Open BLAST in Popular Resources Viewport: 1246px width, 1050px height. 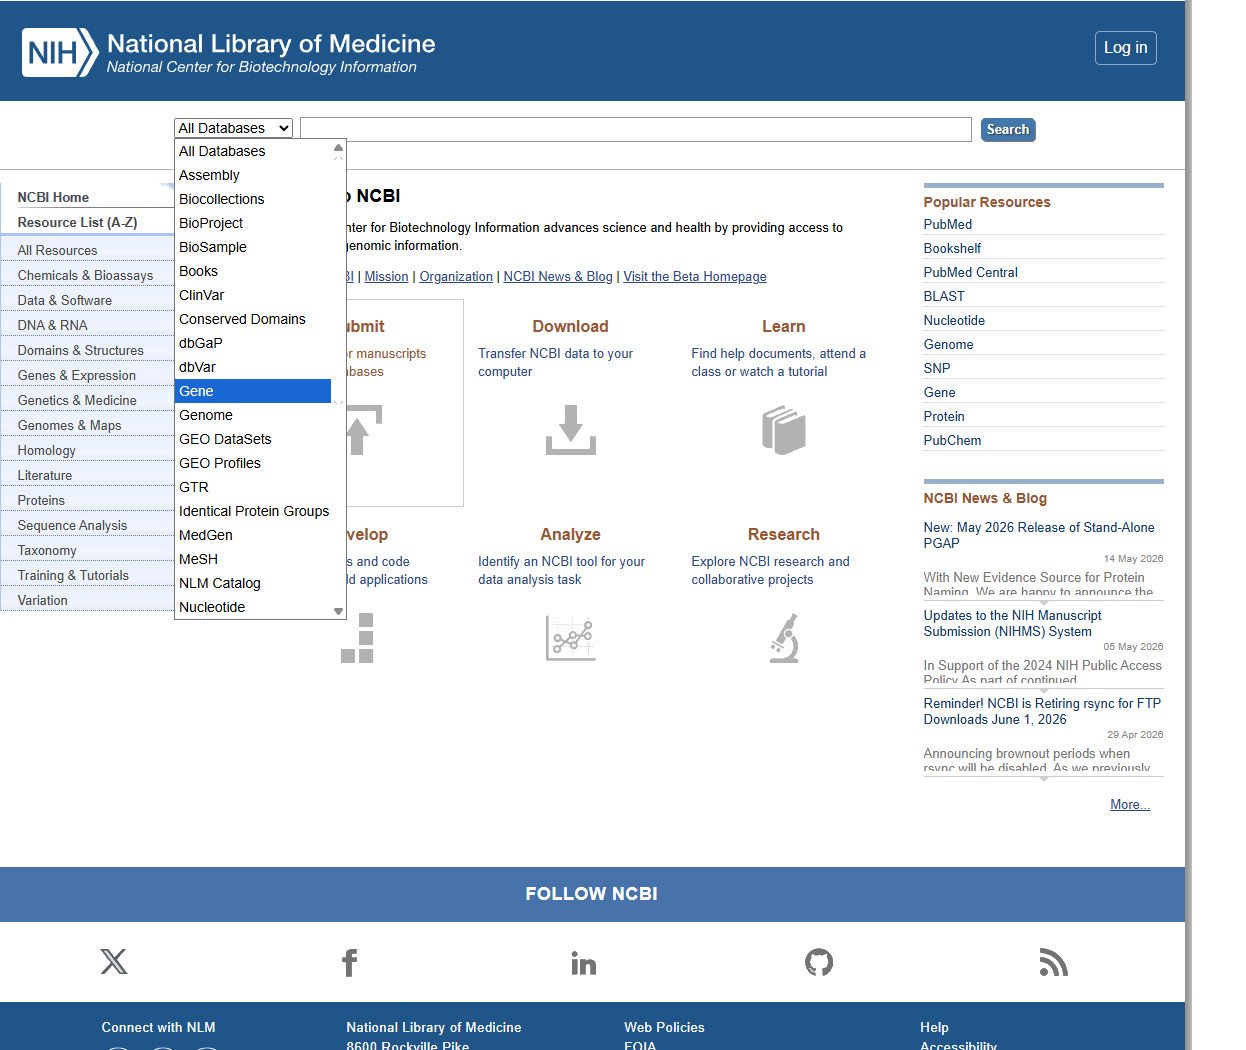pos(944,296)
